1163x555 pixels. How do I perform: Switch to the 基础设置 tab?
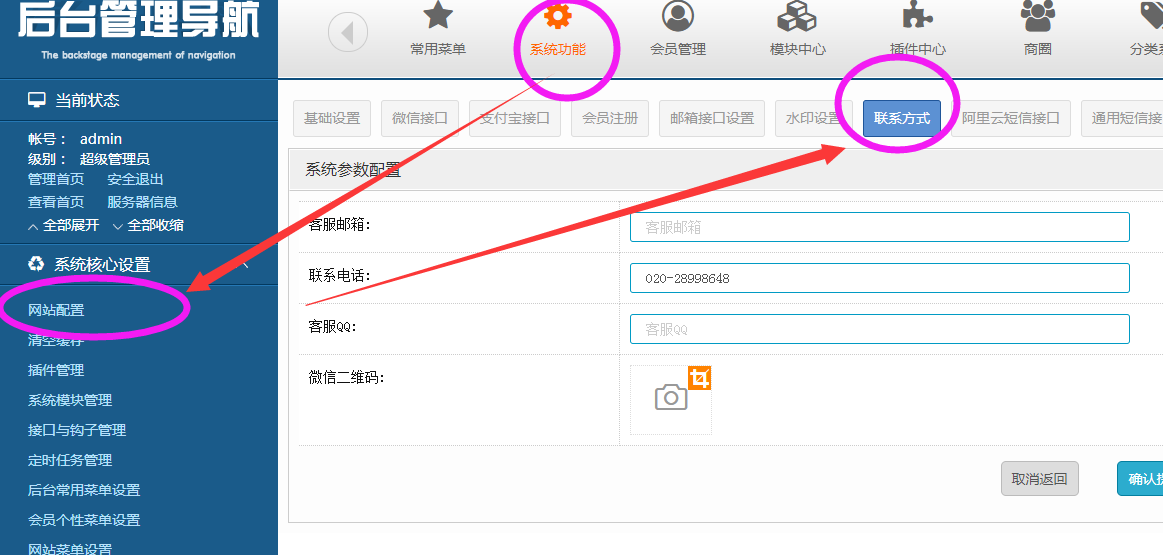pos(332,119)
